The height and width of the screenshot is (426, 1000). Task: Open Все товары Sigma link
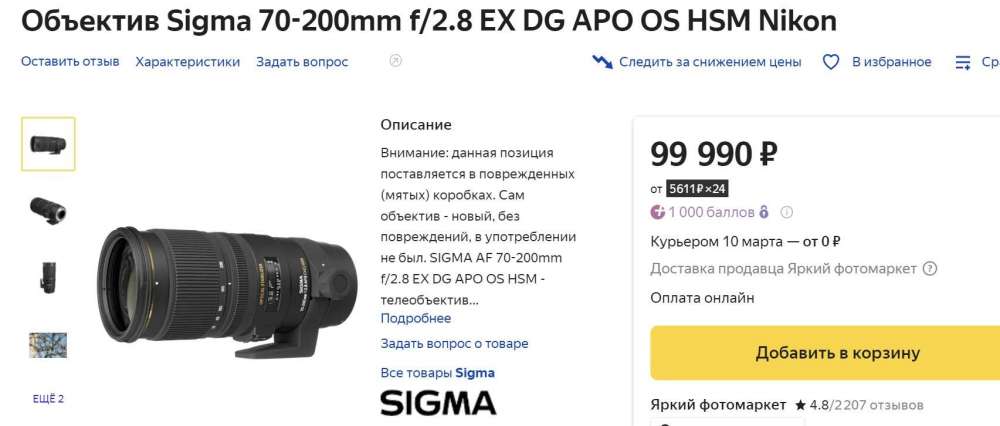click(x=438, y=373)
